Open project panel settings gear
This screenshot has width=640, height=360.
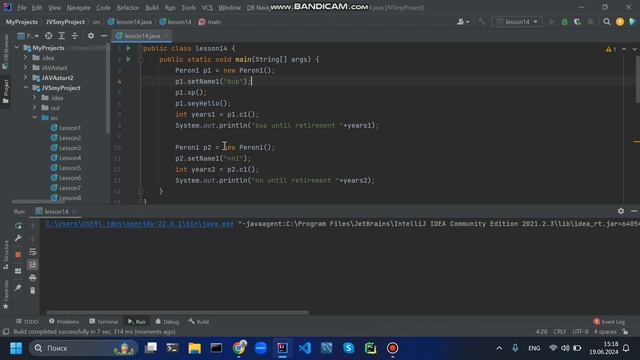91,36
